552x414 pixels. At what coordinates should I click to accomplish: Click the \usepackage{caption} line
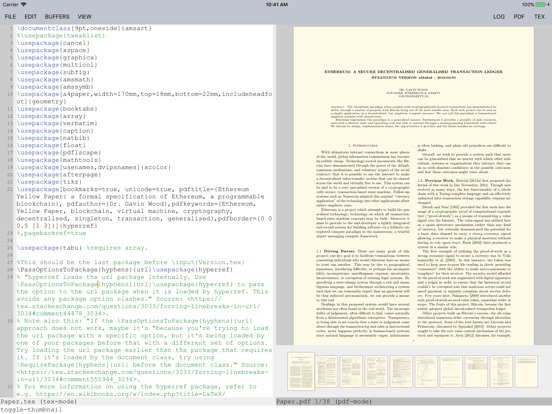[x=55, y=131]
